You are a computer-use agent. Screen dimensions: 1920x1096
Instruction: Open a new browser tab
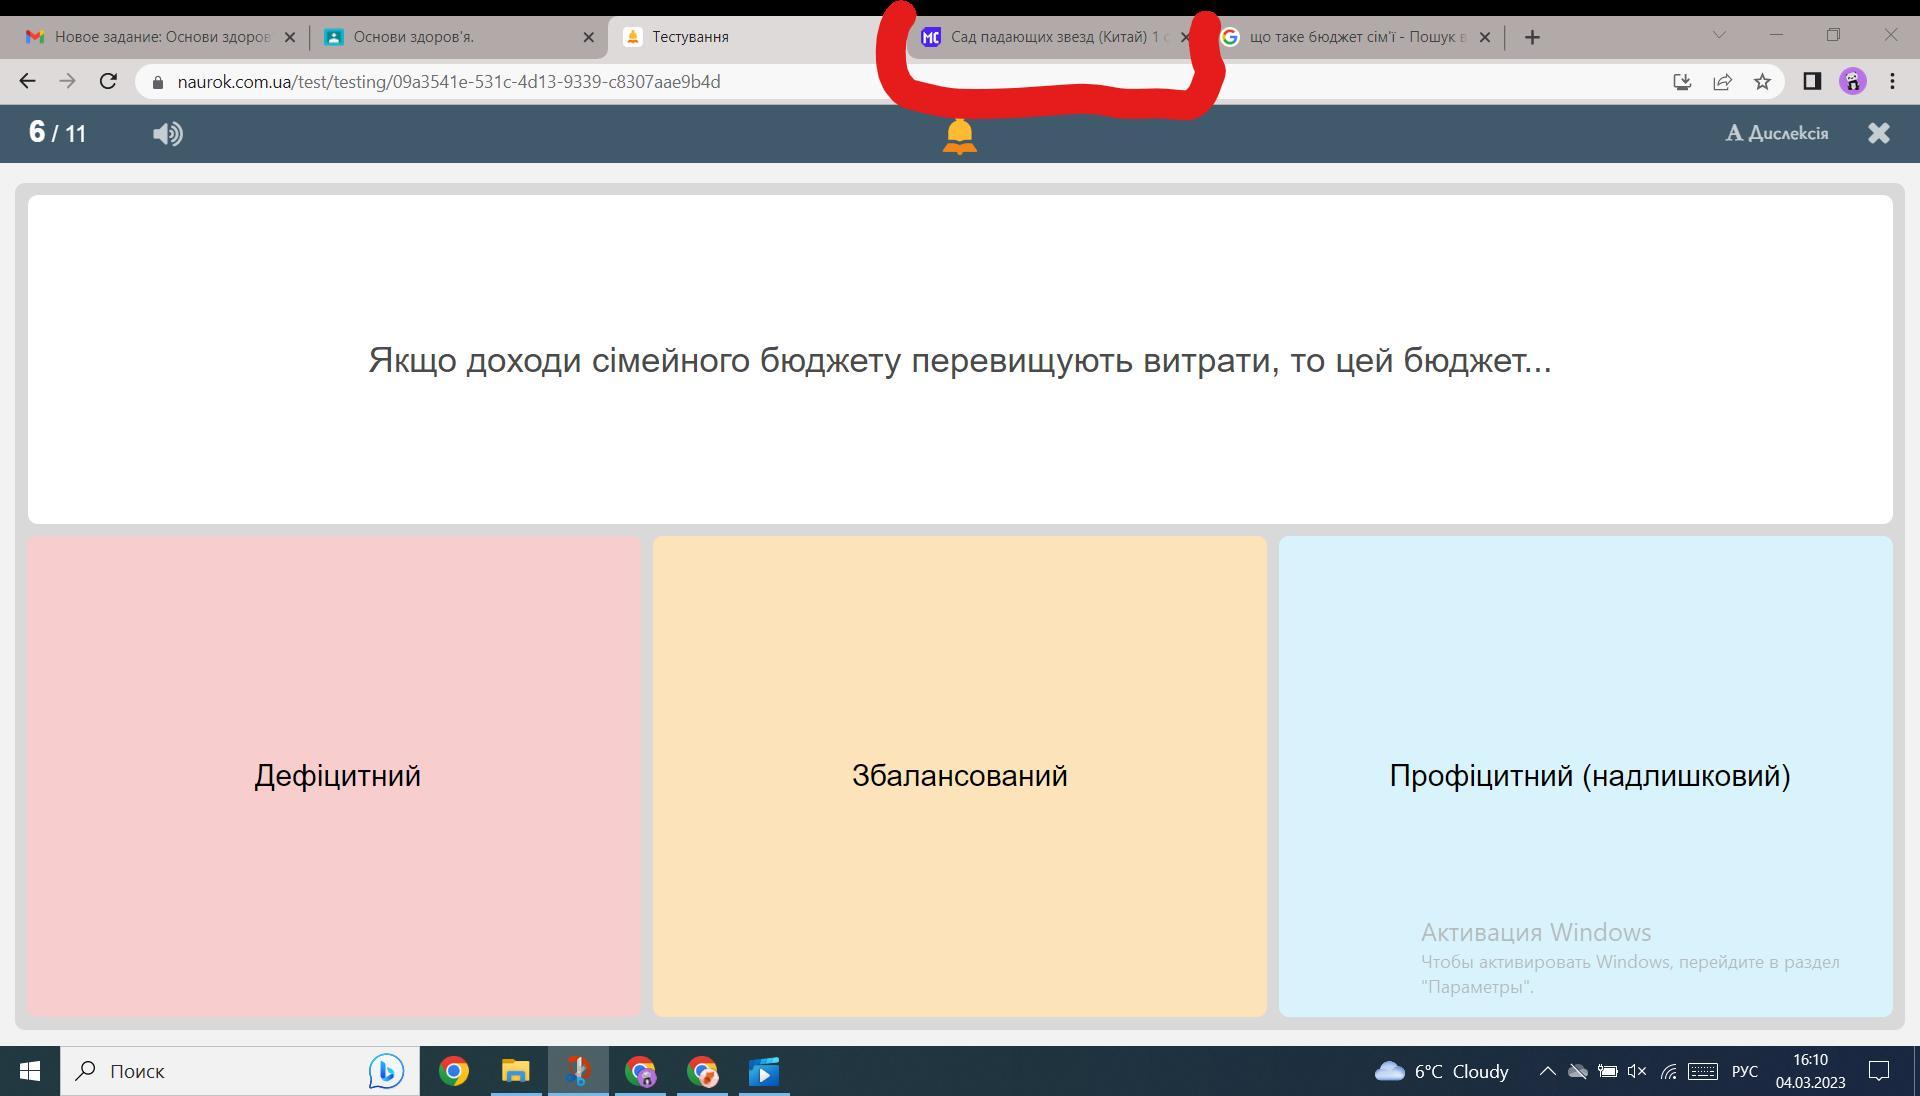click(1532, 37)
